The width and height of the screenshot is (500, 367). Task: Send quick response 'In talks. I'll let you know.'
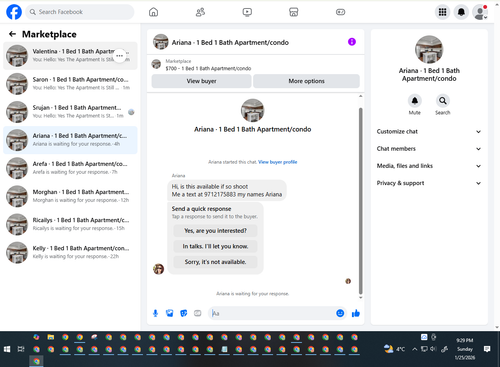(215, 246)
